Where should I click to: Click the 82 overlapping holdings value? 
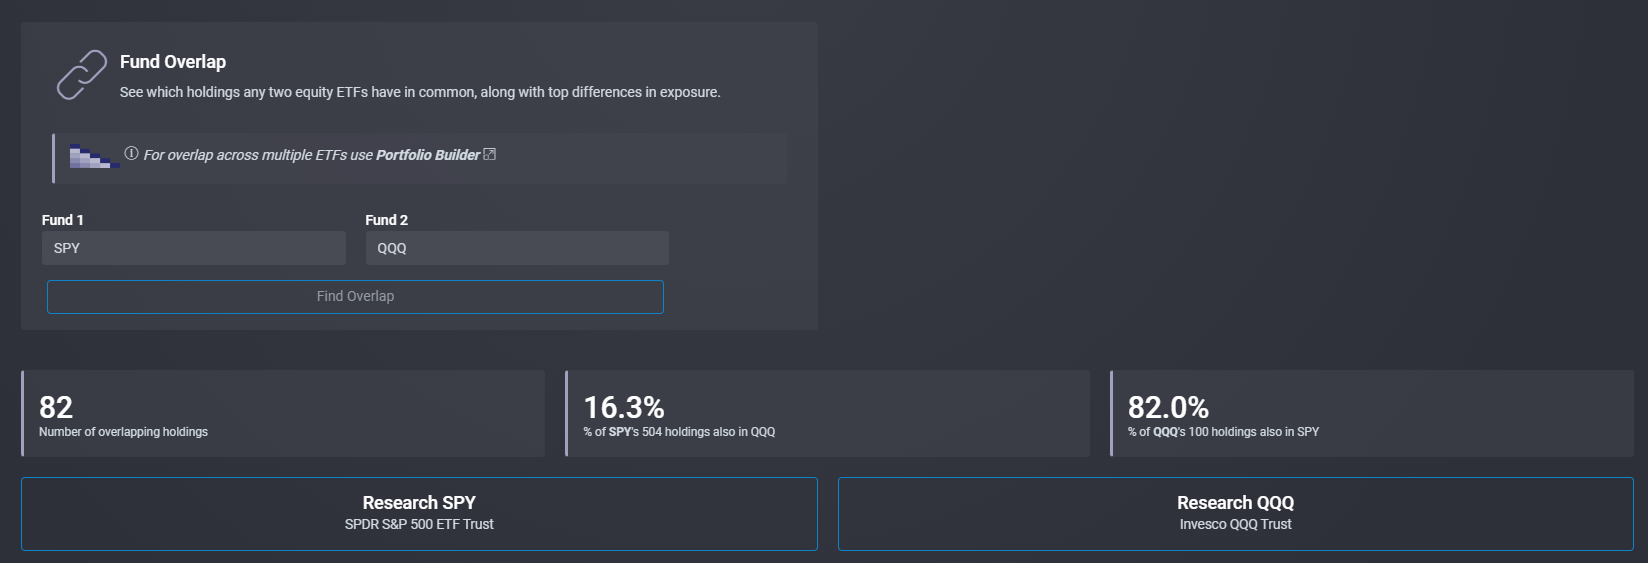pyautogui.click(x=56, y=407)
